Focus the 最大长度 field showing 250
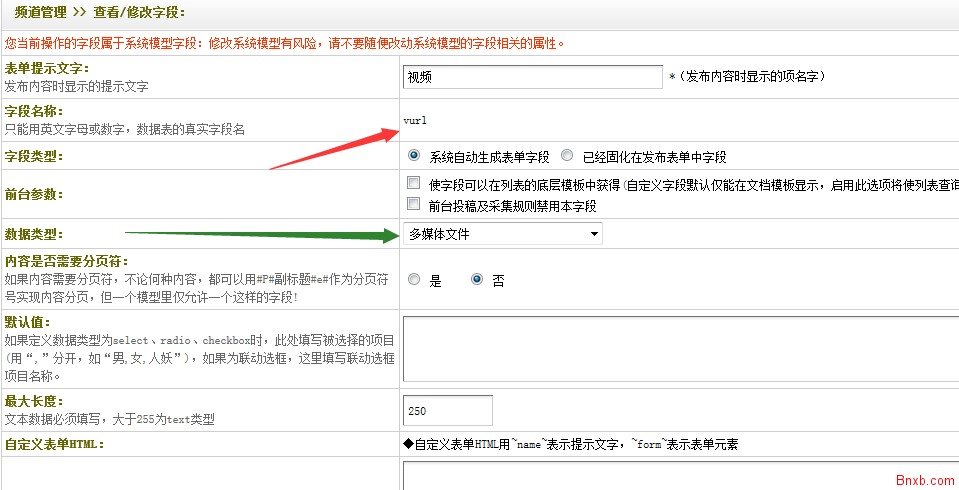 (447, 410)
